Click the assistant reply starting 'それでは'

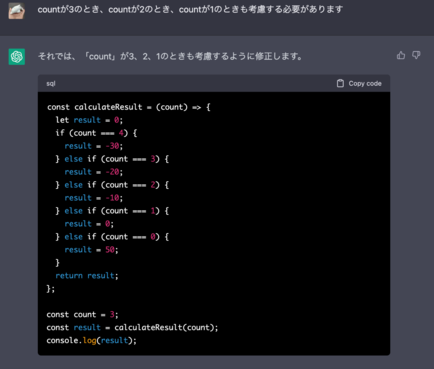pyautogui.click(x=170, y=56)
